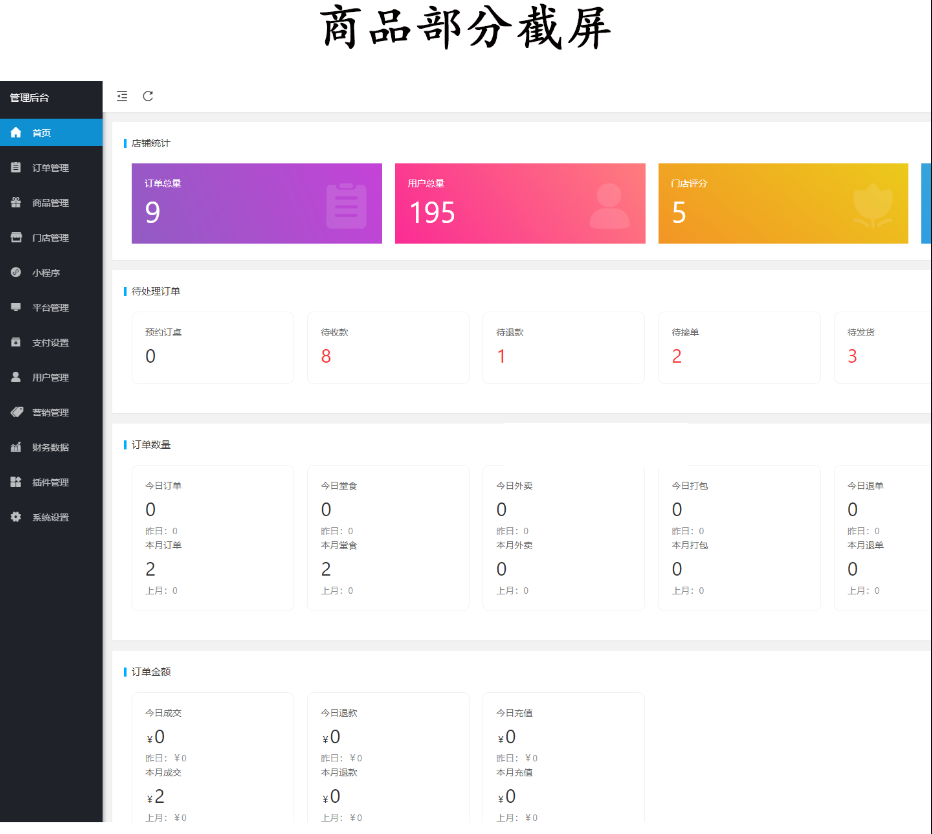Click the clipboard icon beside 订单管理
The width and height of the screenshot is (932, 834).
point(16,168)
